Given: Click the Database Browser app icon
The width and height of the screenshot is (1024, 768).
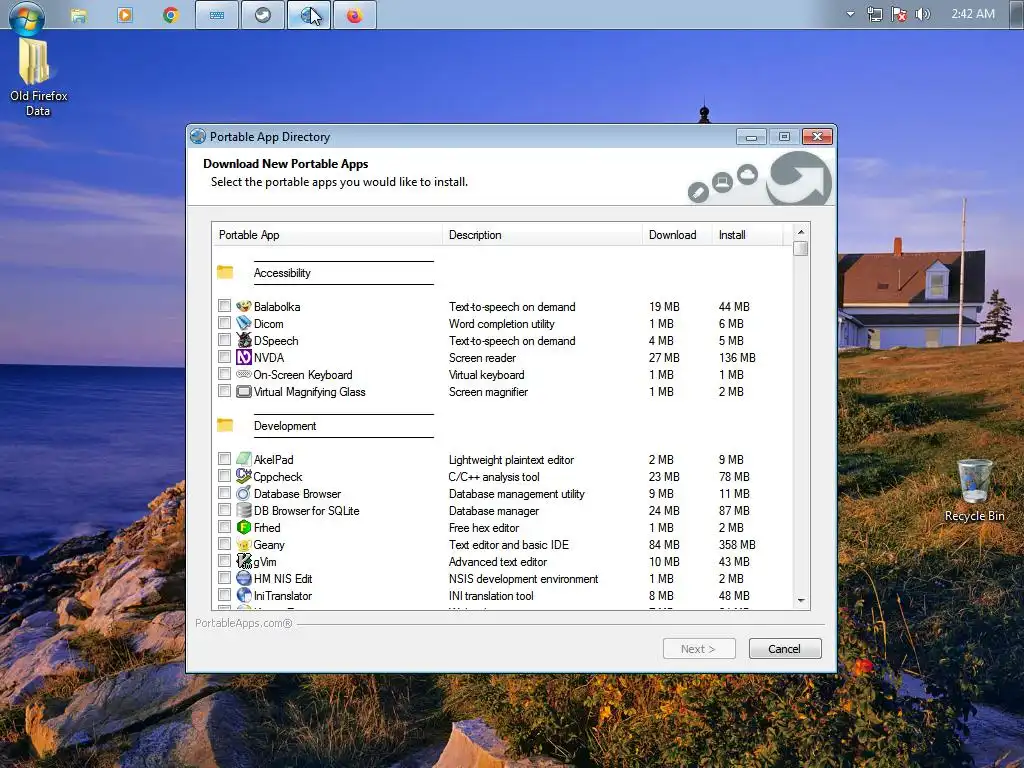Looking at the screenshot, I should click(244, 493).
